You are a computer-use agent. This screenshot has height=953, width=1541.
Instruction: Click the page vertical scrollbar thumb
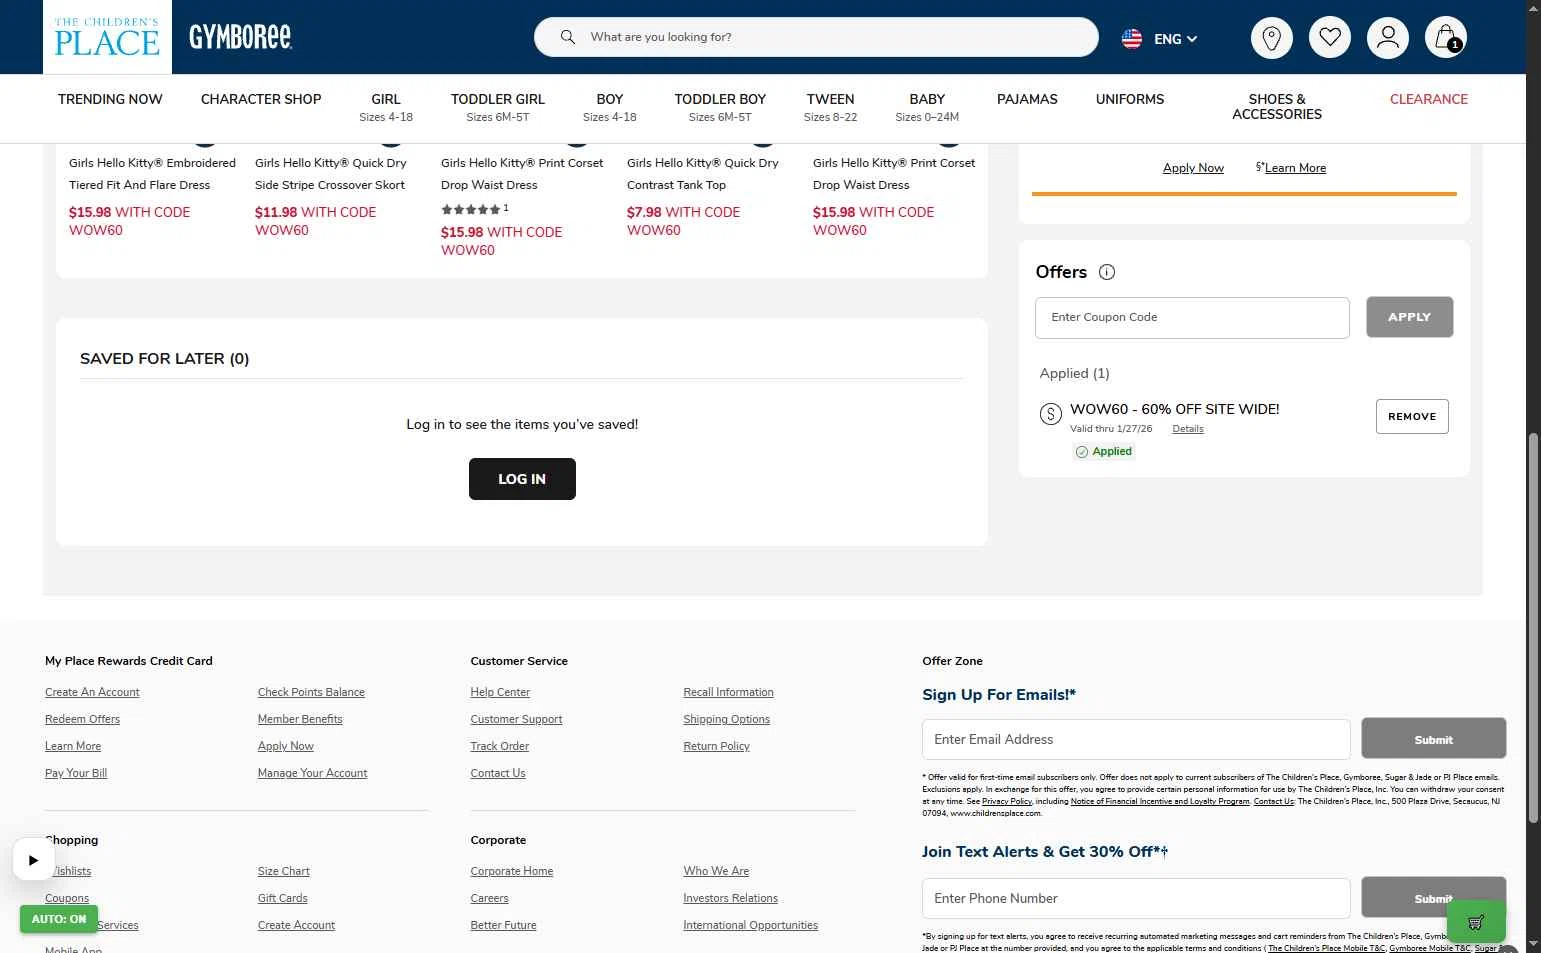point(1533,628)
